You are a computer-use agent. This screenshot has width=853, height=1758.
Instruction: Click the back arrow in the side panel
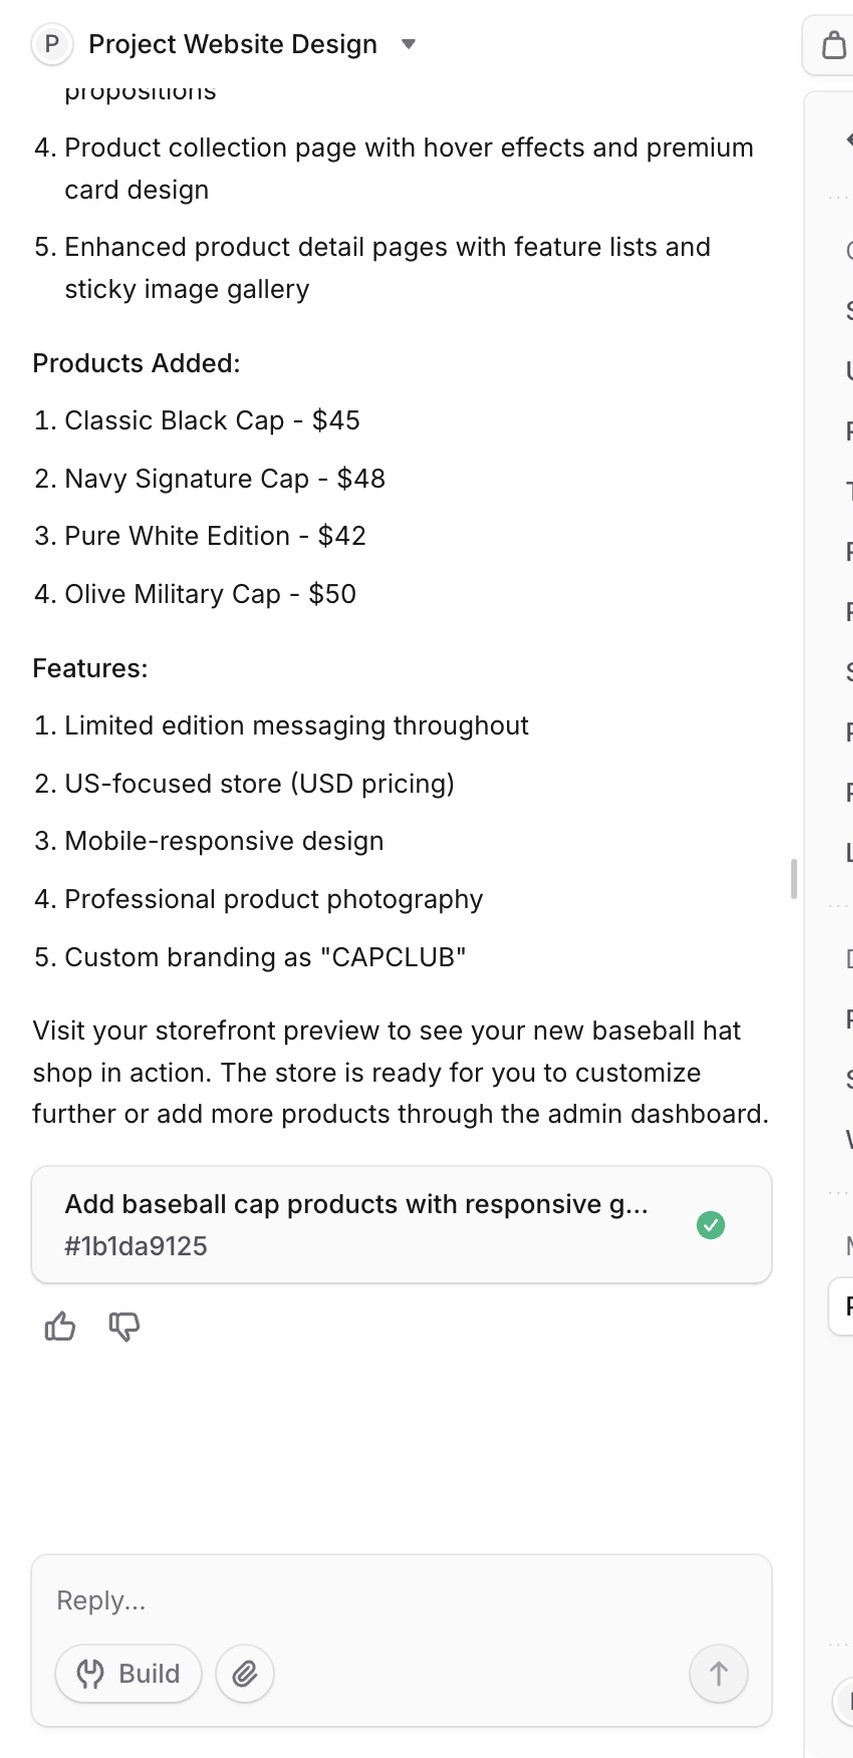coord(848,139)
